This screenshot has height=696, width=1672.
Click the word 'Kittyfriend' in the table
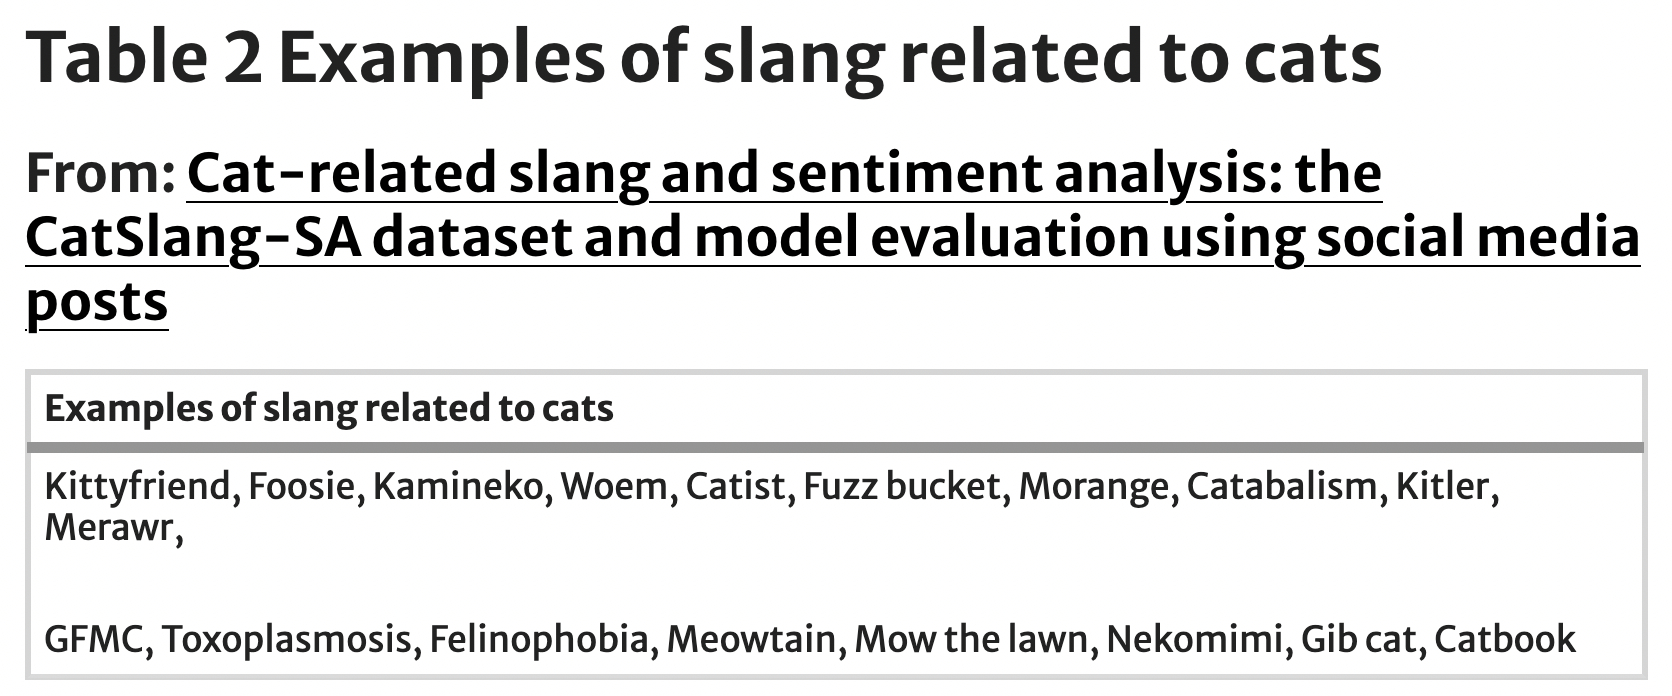(138, 487)
